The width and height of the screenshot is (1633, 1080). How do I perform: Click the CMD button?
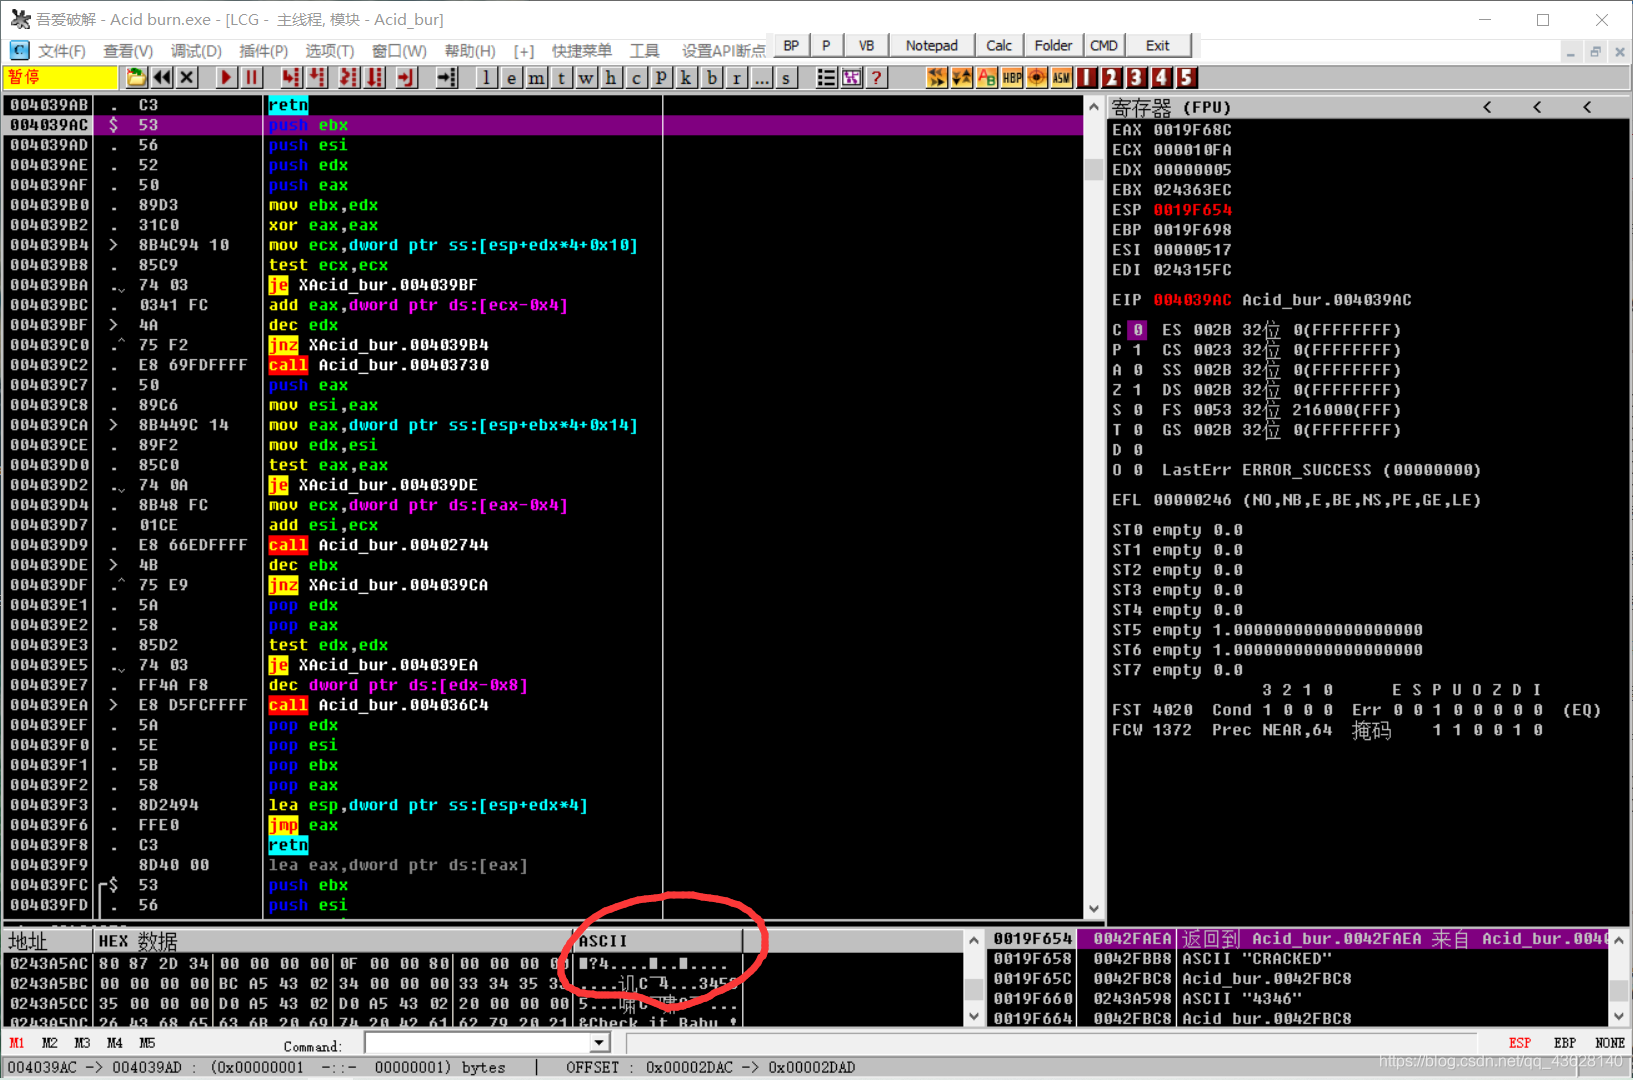(x=1104, y=45)
